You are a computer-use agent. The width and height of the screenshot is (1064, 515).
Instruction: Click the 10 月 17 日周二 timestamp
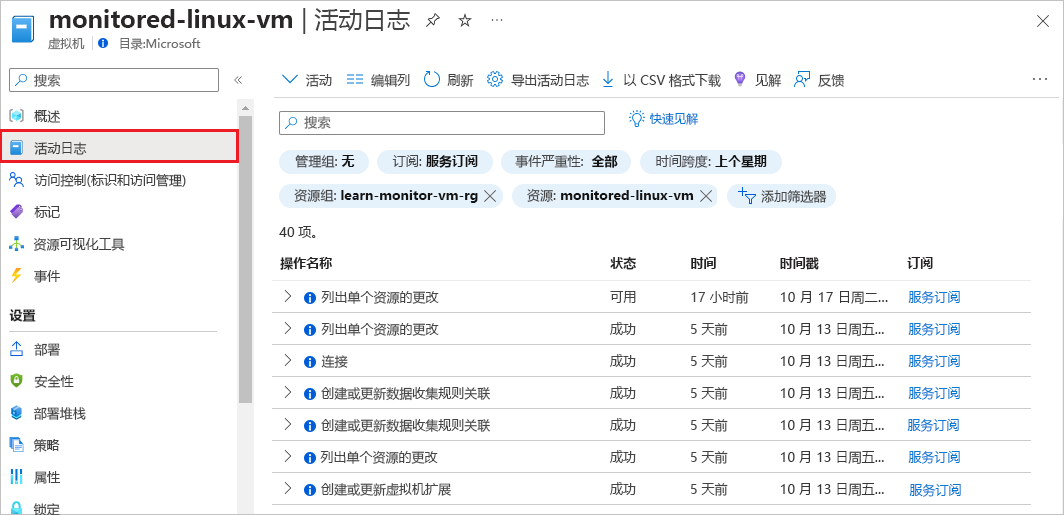click(834, 297)
